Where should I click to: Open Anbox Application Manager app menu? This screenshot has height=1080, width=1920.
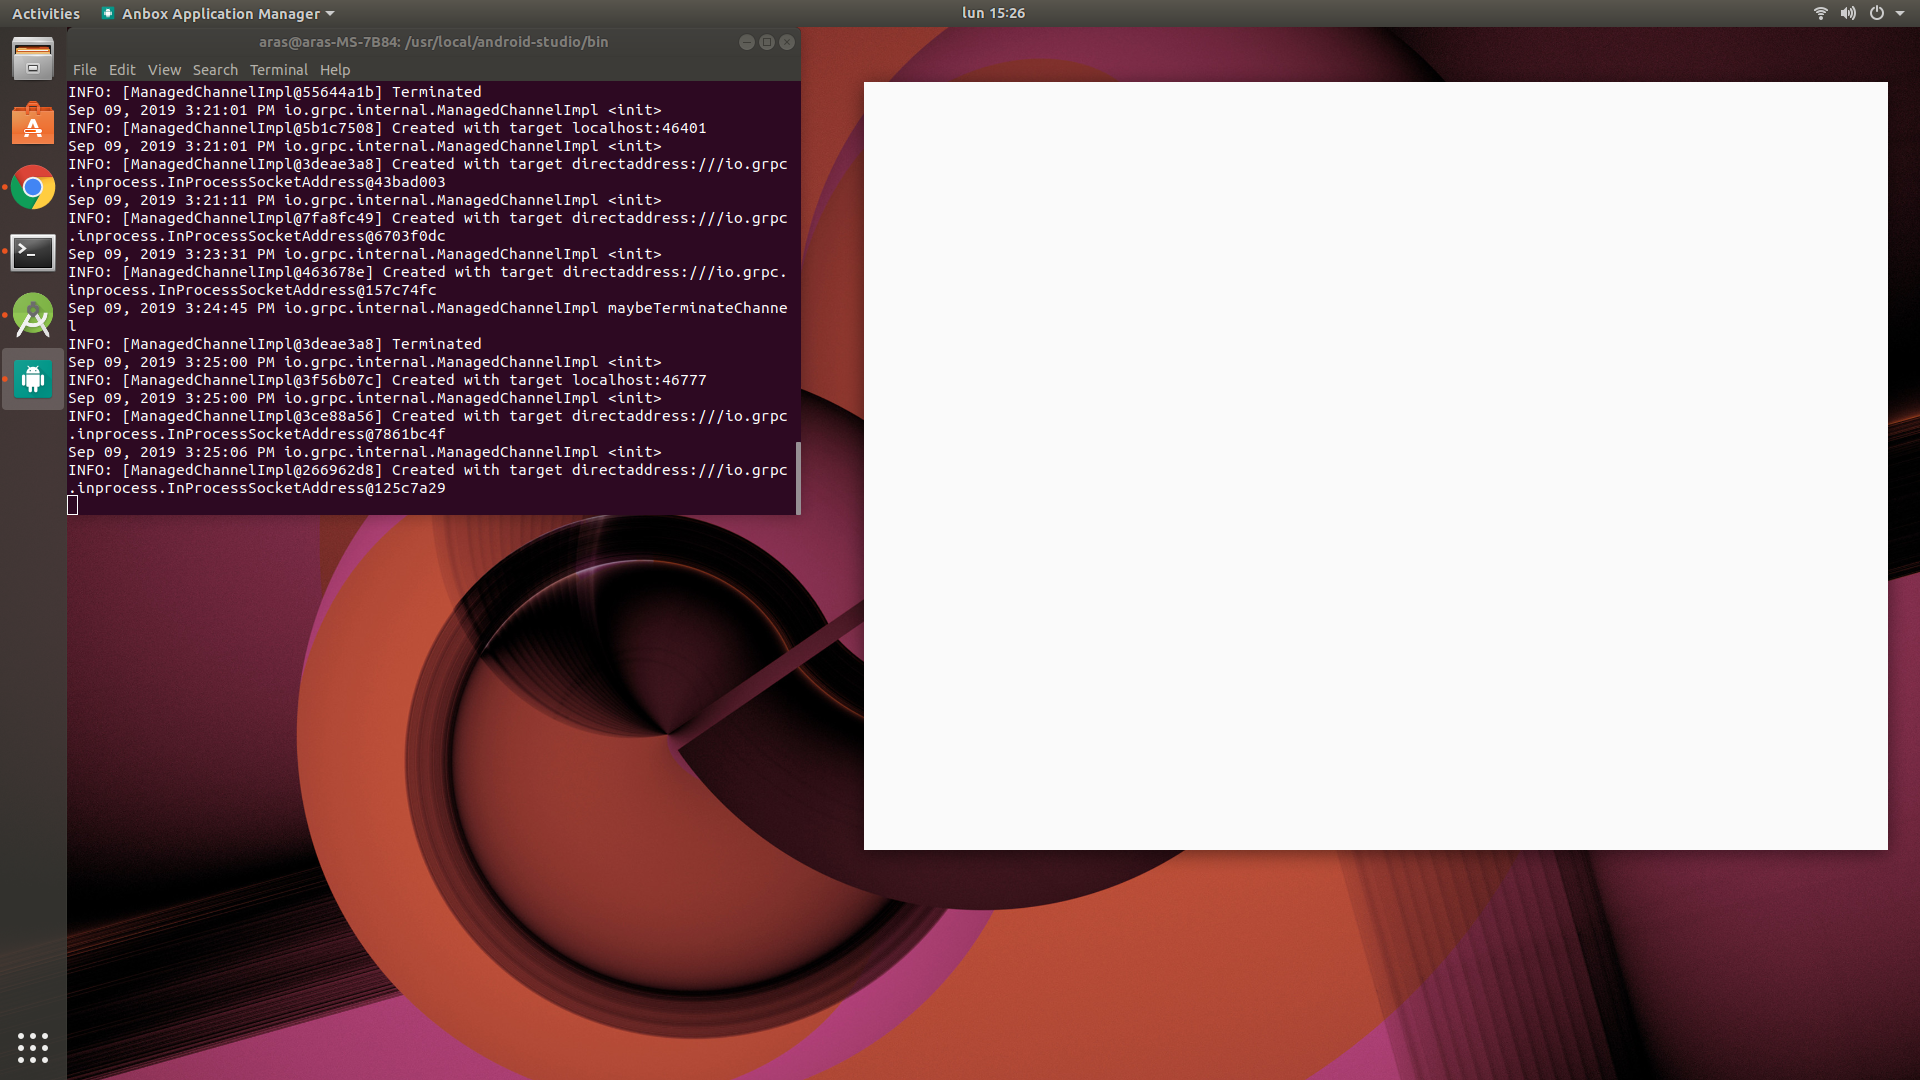[x=219, y=13]
